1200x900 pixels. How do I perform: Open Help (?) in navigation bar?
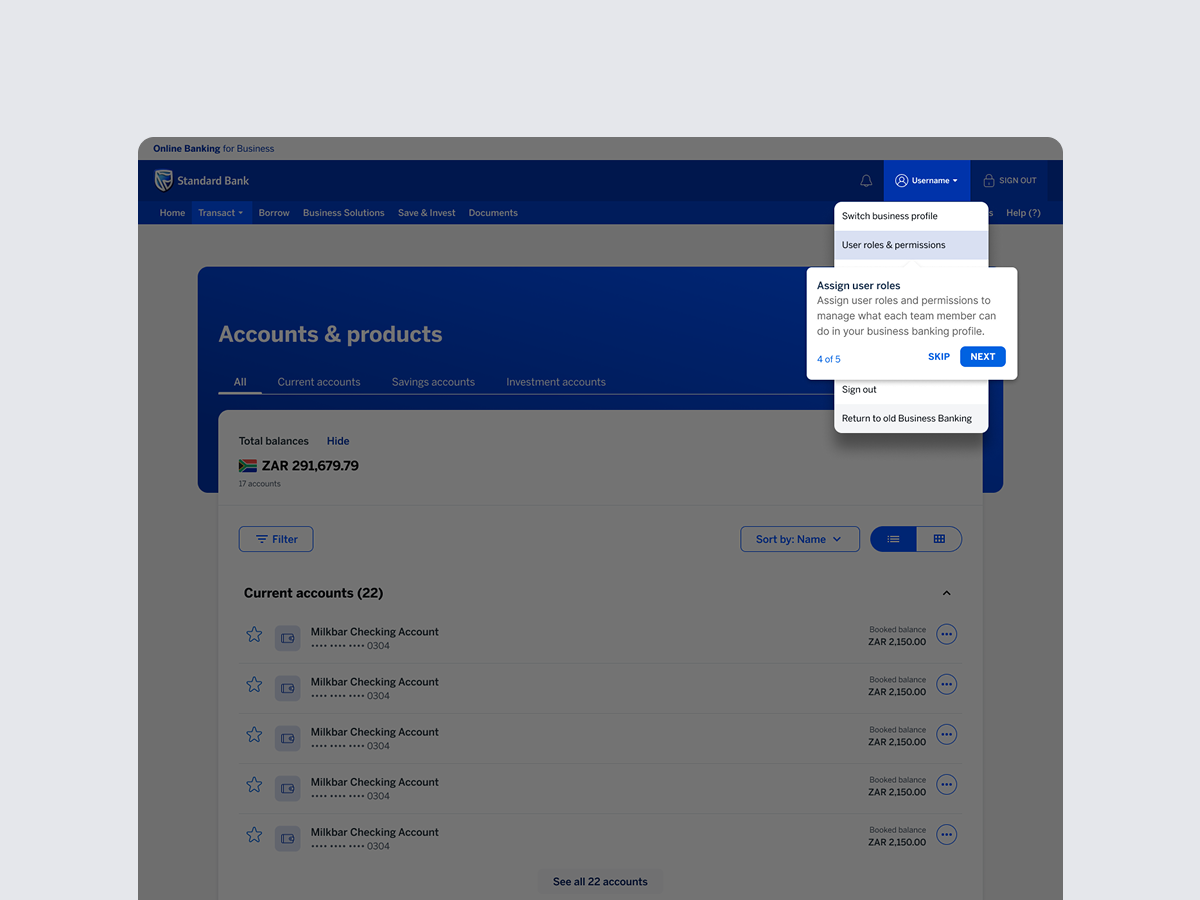pyautogui.click(x=1023, y=213)
